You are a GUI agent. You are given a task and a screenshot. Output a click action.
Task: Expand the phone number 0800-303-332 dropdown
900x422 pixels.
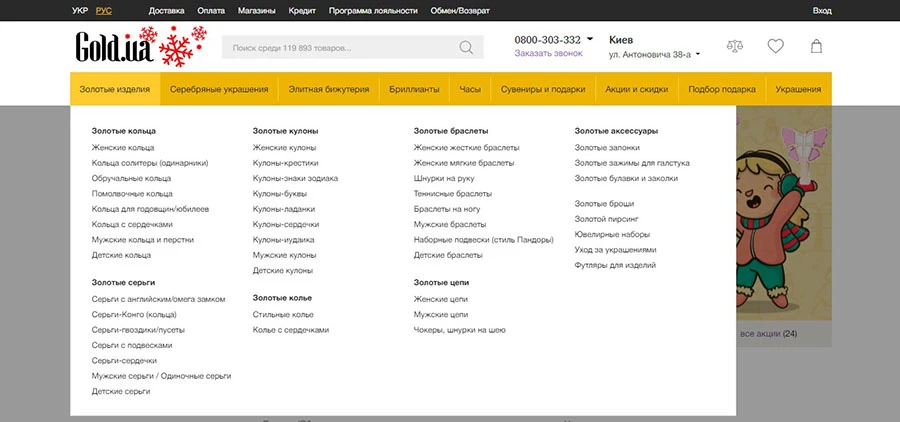pyautogui.click(x=589, y=40)
